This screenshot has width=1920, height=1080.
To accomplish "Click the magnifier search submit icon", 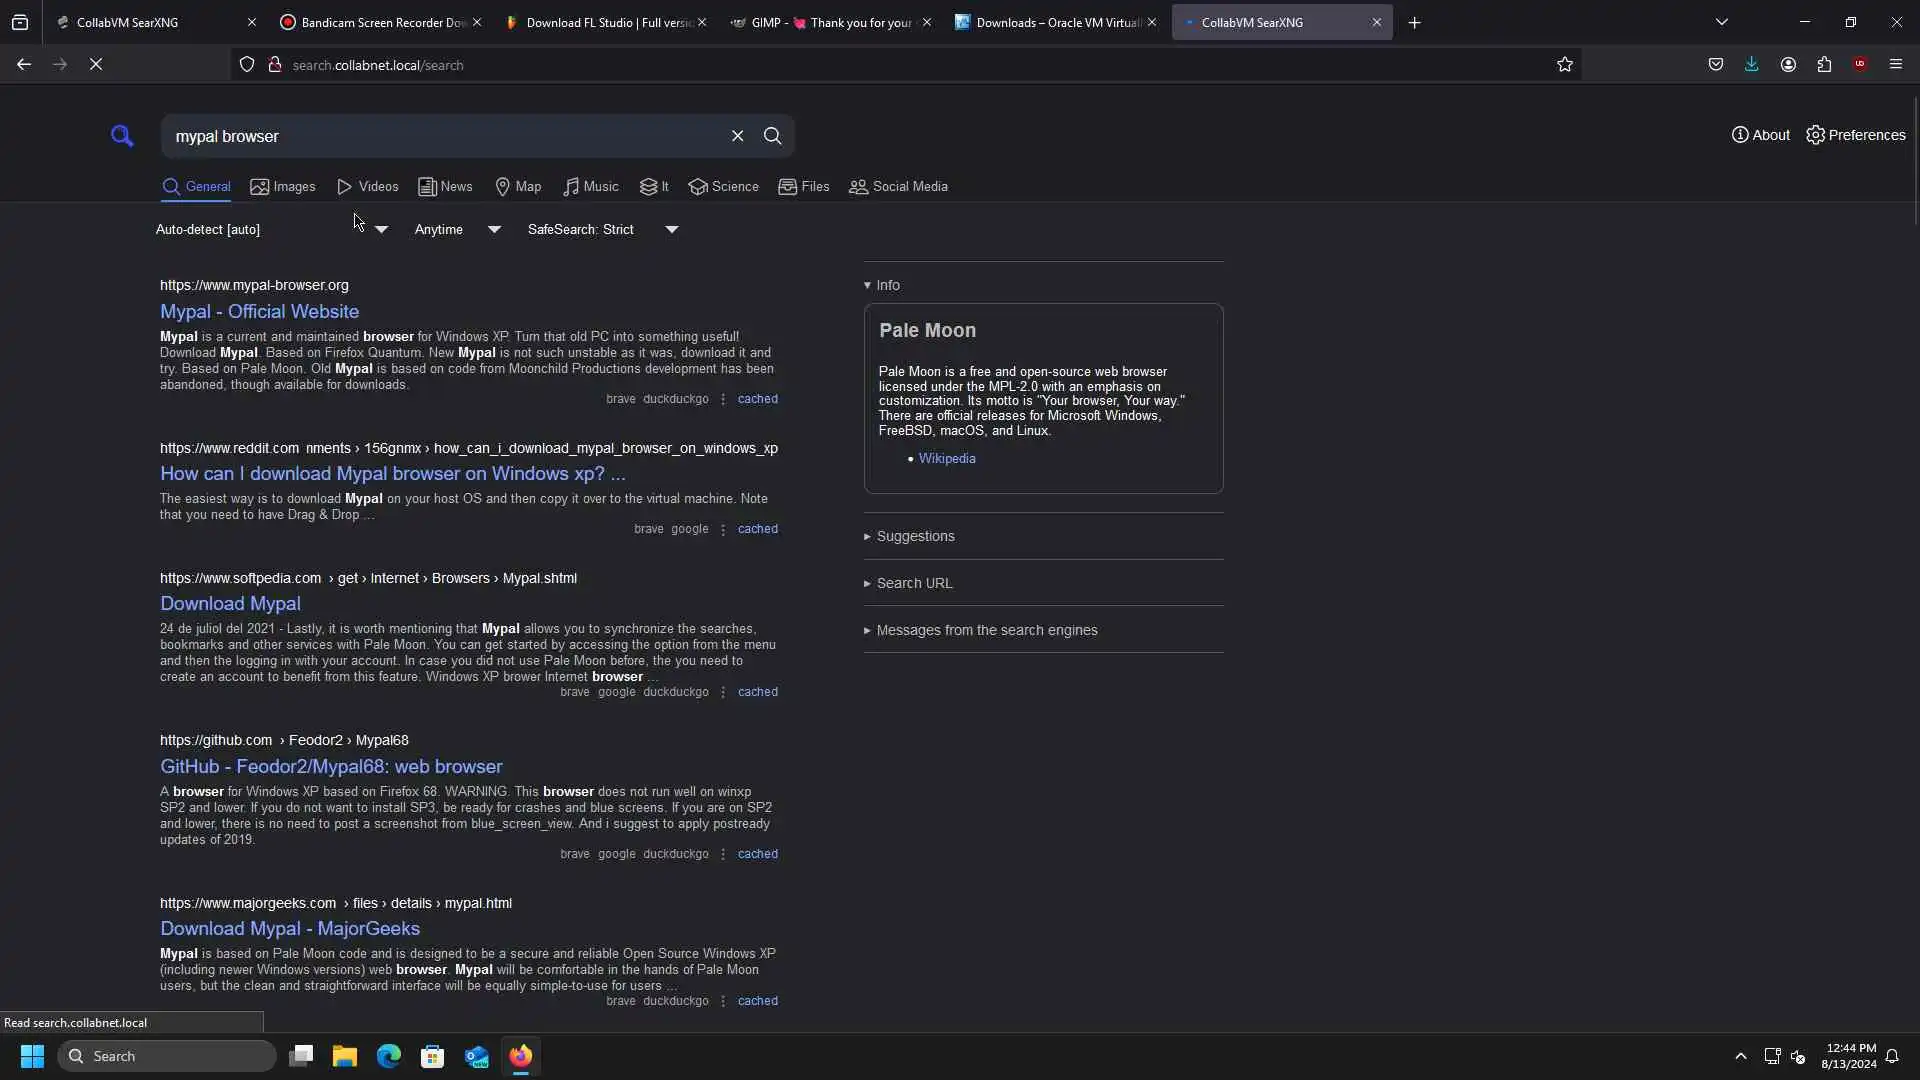I will click(772, 136).
